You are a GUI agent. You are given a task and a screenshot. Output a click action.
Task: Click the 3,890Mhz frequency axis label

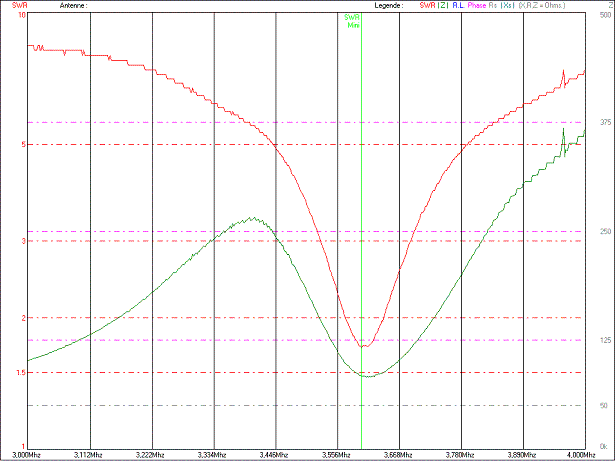tap(522, 454)
